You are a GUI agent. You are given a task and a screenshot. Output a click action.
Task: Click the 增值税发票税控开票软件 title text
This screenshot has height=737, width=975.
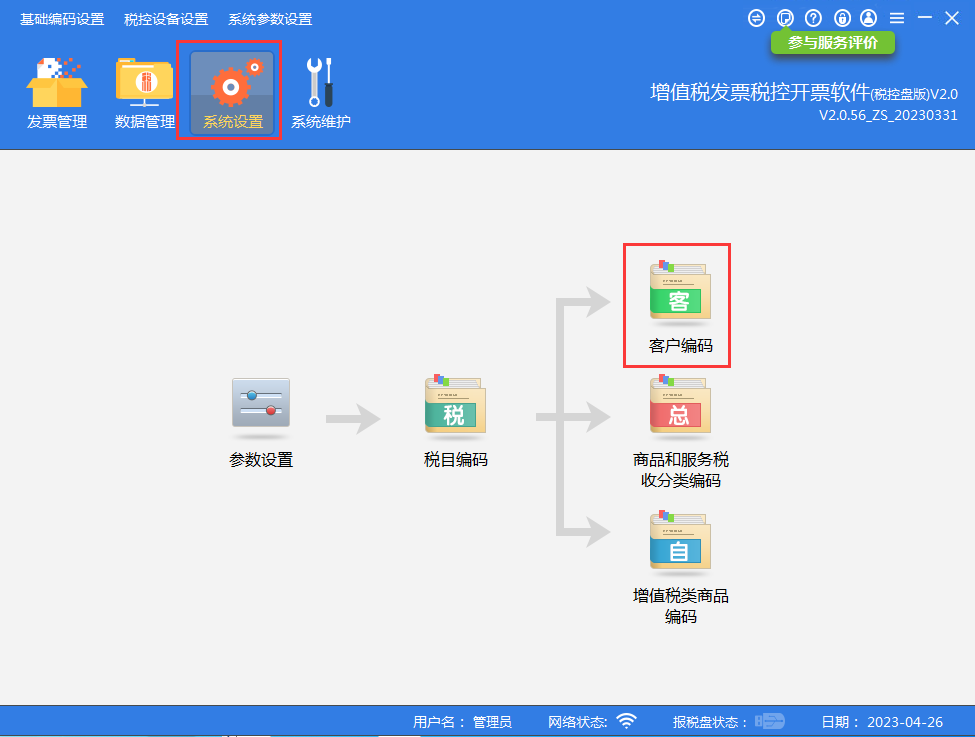coord(760,93)
